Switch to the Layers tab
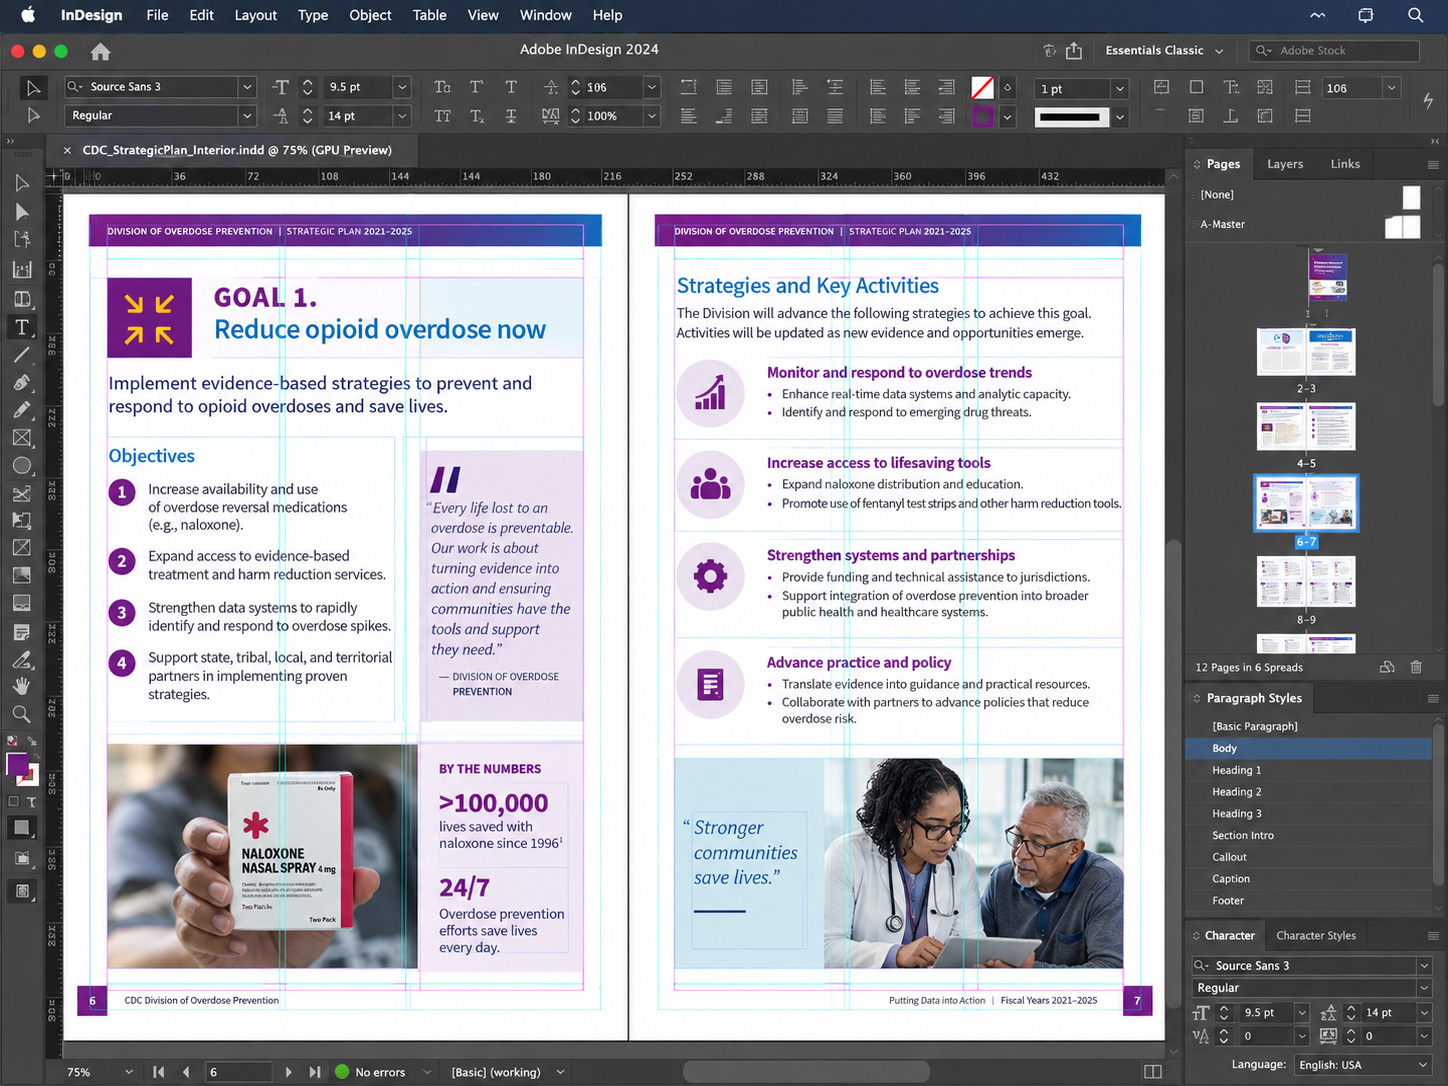Image resolution: width=1448 pixels, height=1086 pixels. tap(1285, 164)
